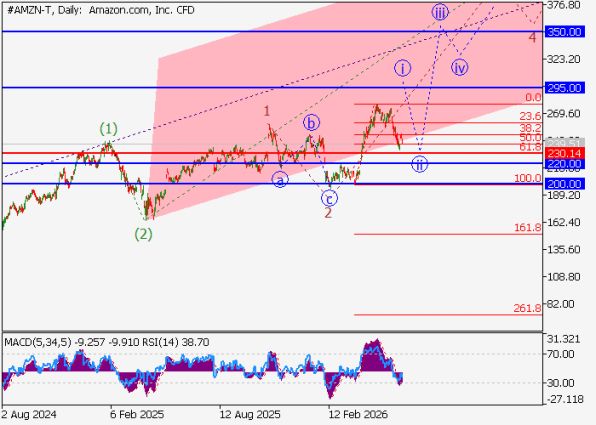
Task: Select the circled b wave label
Action: (x=311, y=123)
